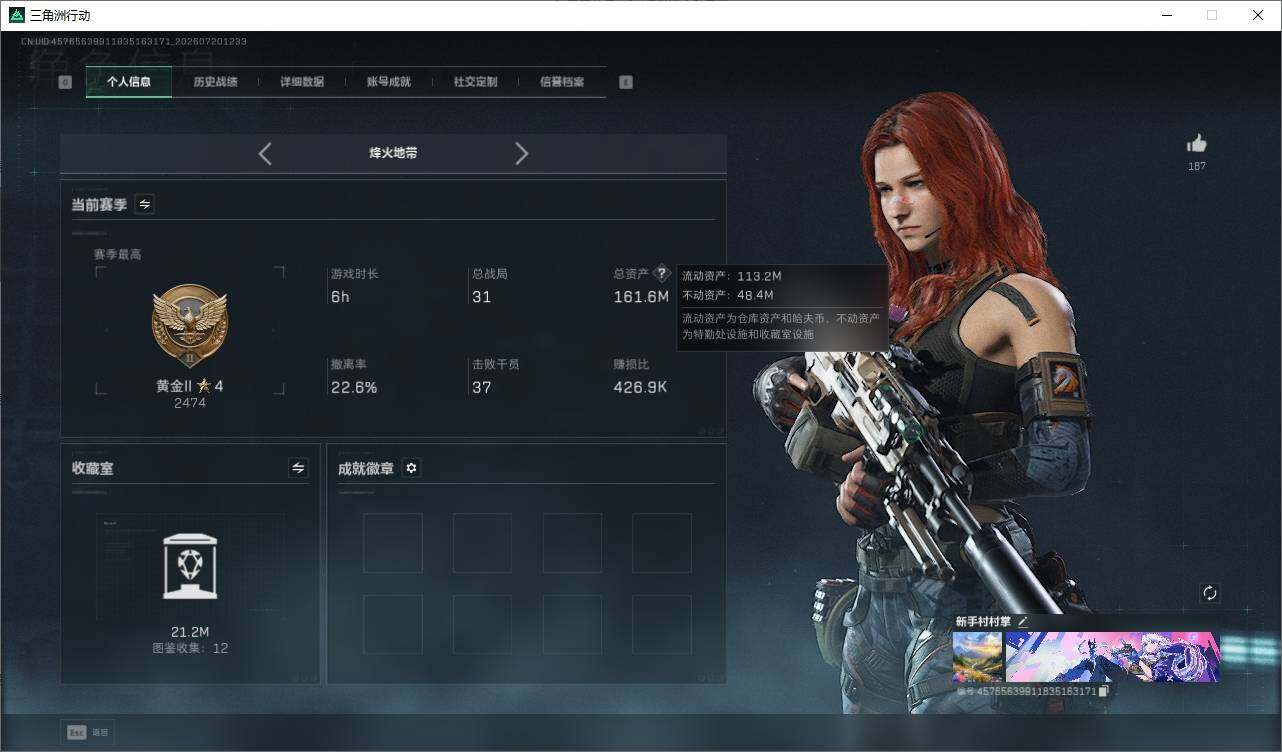
Task: Click the E key icon right of tabs
Action: pos(626,82)
